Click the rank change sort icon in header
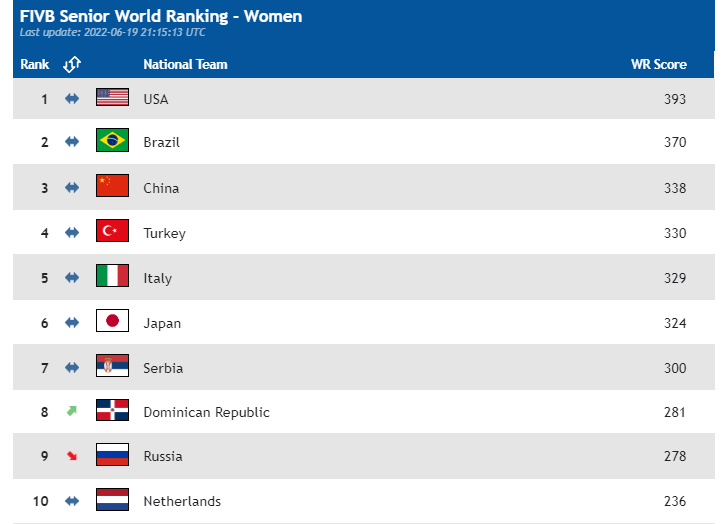728x524 pixels. coord(72,64)
